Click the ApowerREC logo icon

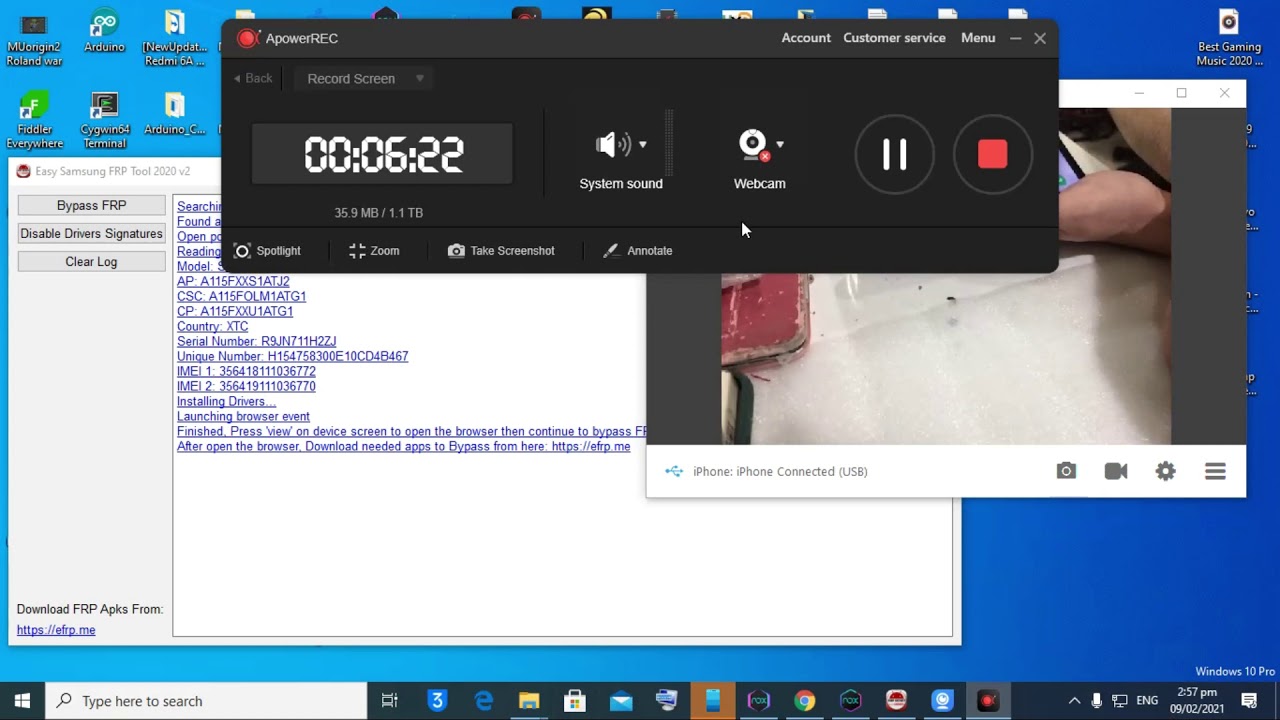click(247, 38)
